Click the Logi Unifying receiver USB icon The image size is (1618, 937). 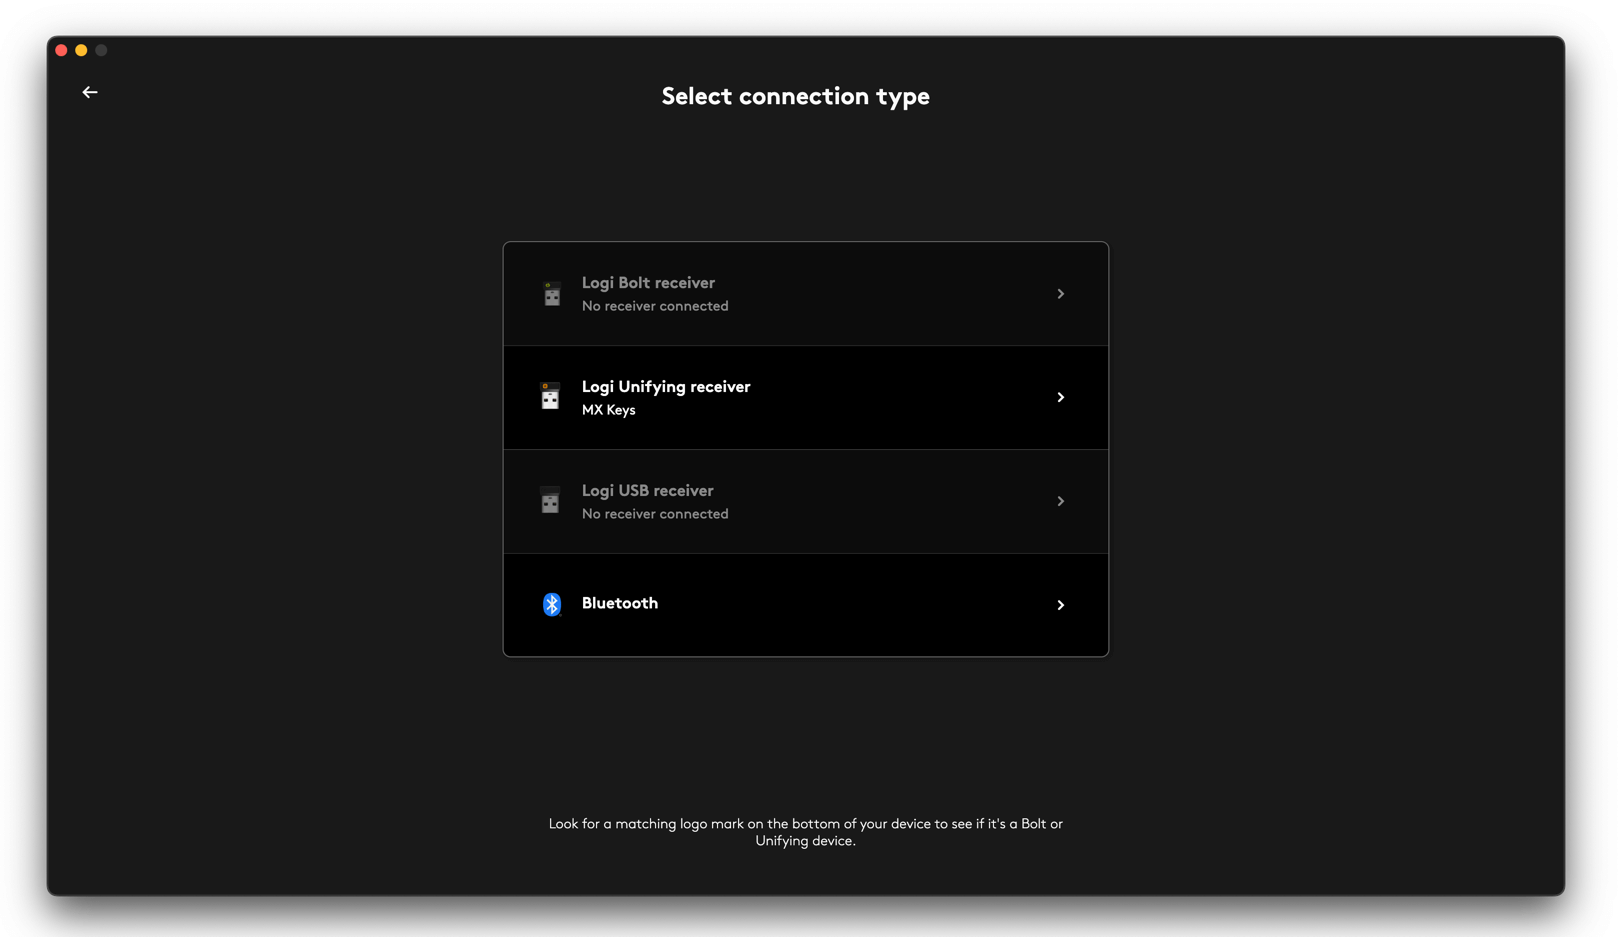pos(551,397)
